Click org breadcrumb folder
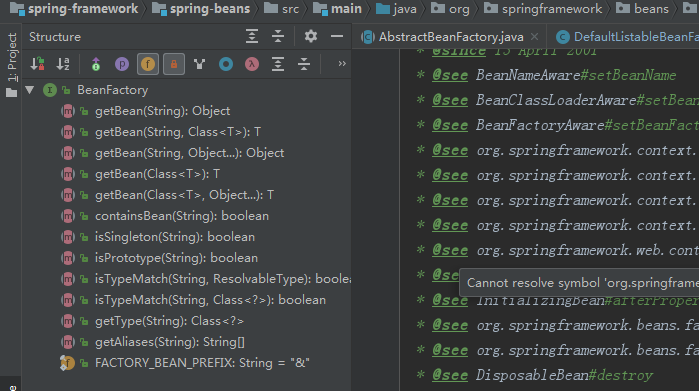Image resolution: width=699 pixels, height=391 pixels. pos(459,8)
